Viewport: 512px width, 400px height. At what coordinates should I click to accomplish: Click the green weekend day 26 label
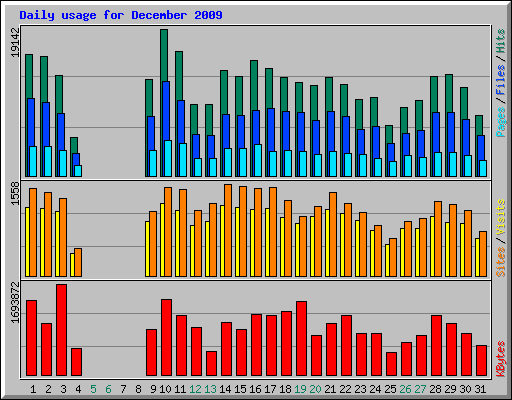pyautogui.click(x=405, y=389)
